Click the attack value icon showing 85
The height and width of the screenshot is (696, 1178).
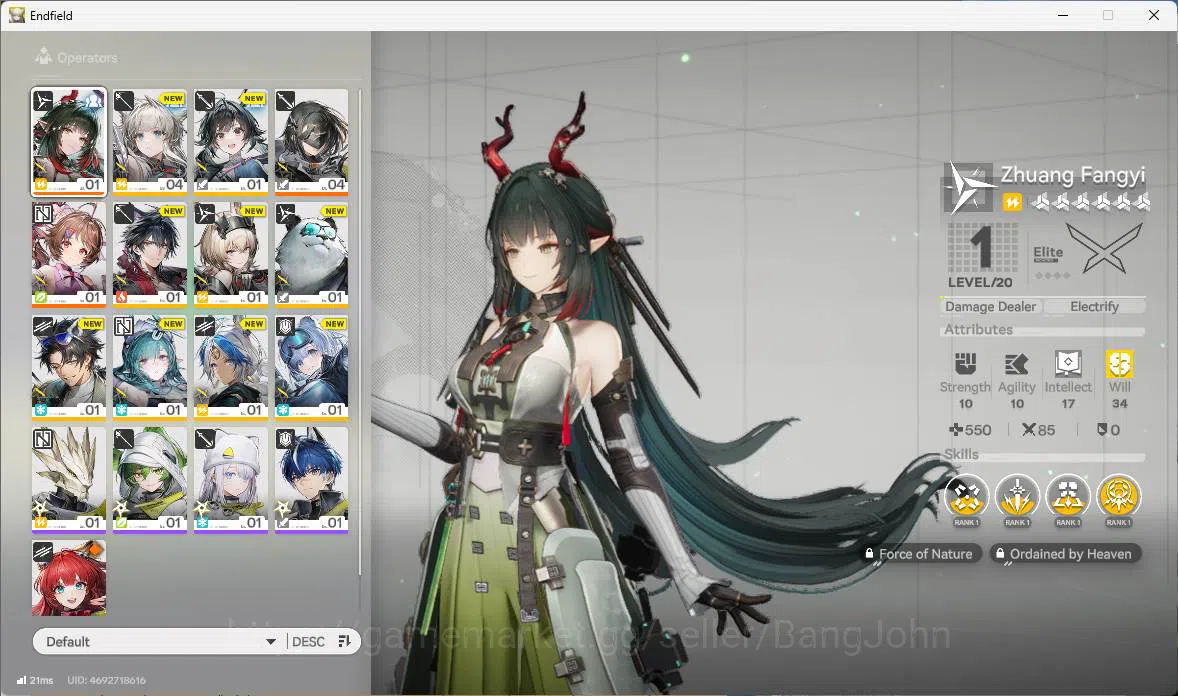click(1029, 430)
